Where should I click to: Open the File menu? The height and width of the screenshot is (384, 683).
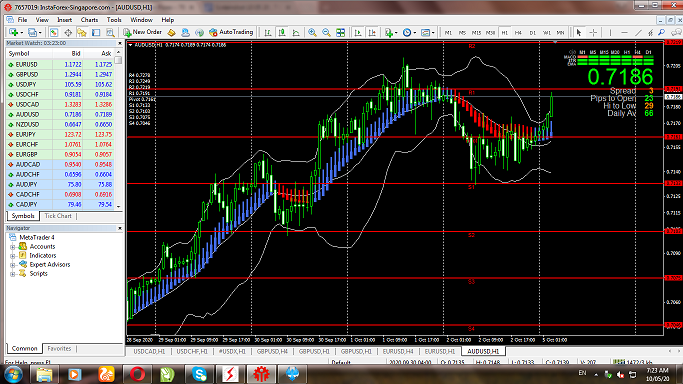click(x=22, y=20)
